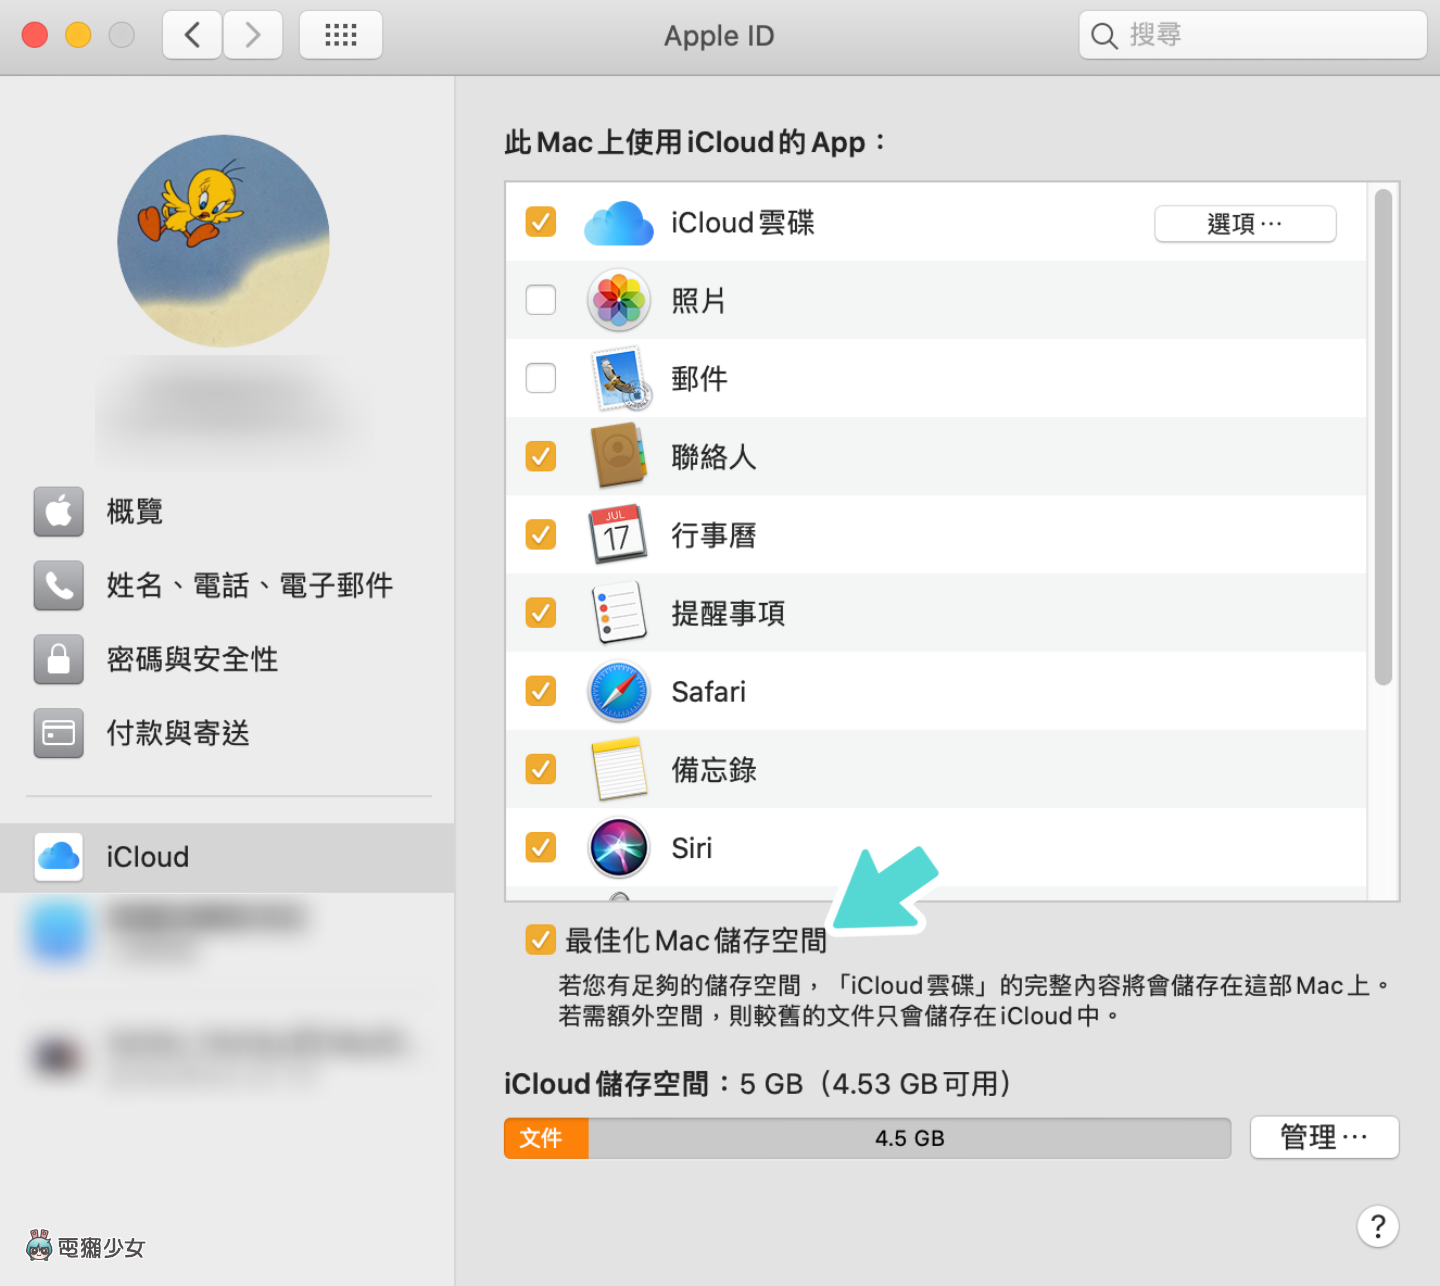Click the 聯絡人 row label
This screenshot has height=1286, width=1440.
(714, 457)
